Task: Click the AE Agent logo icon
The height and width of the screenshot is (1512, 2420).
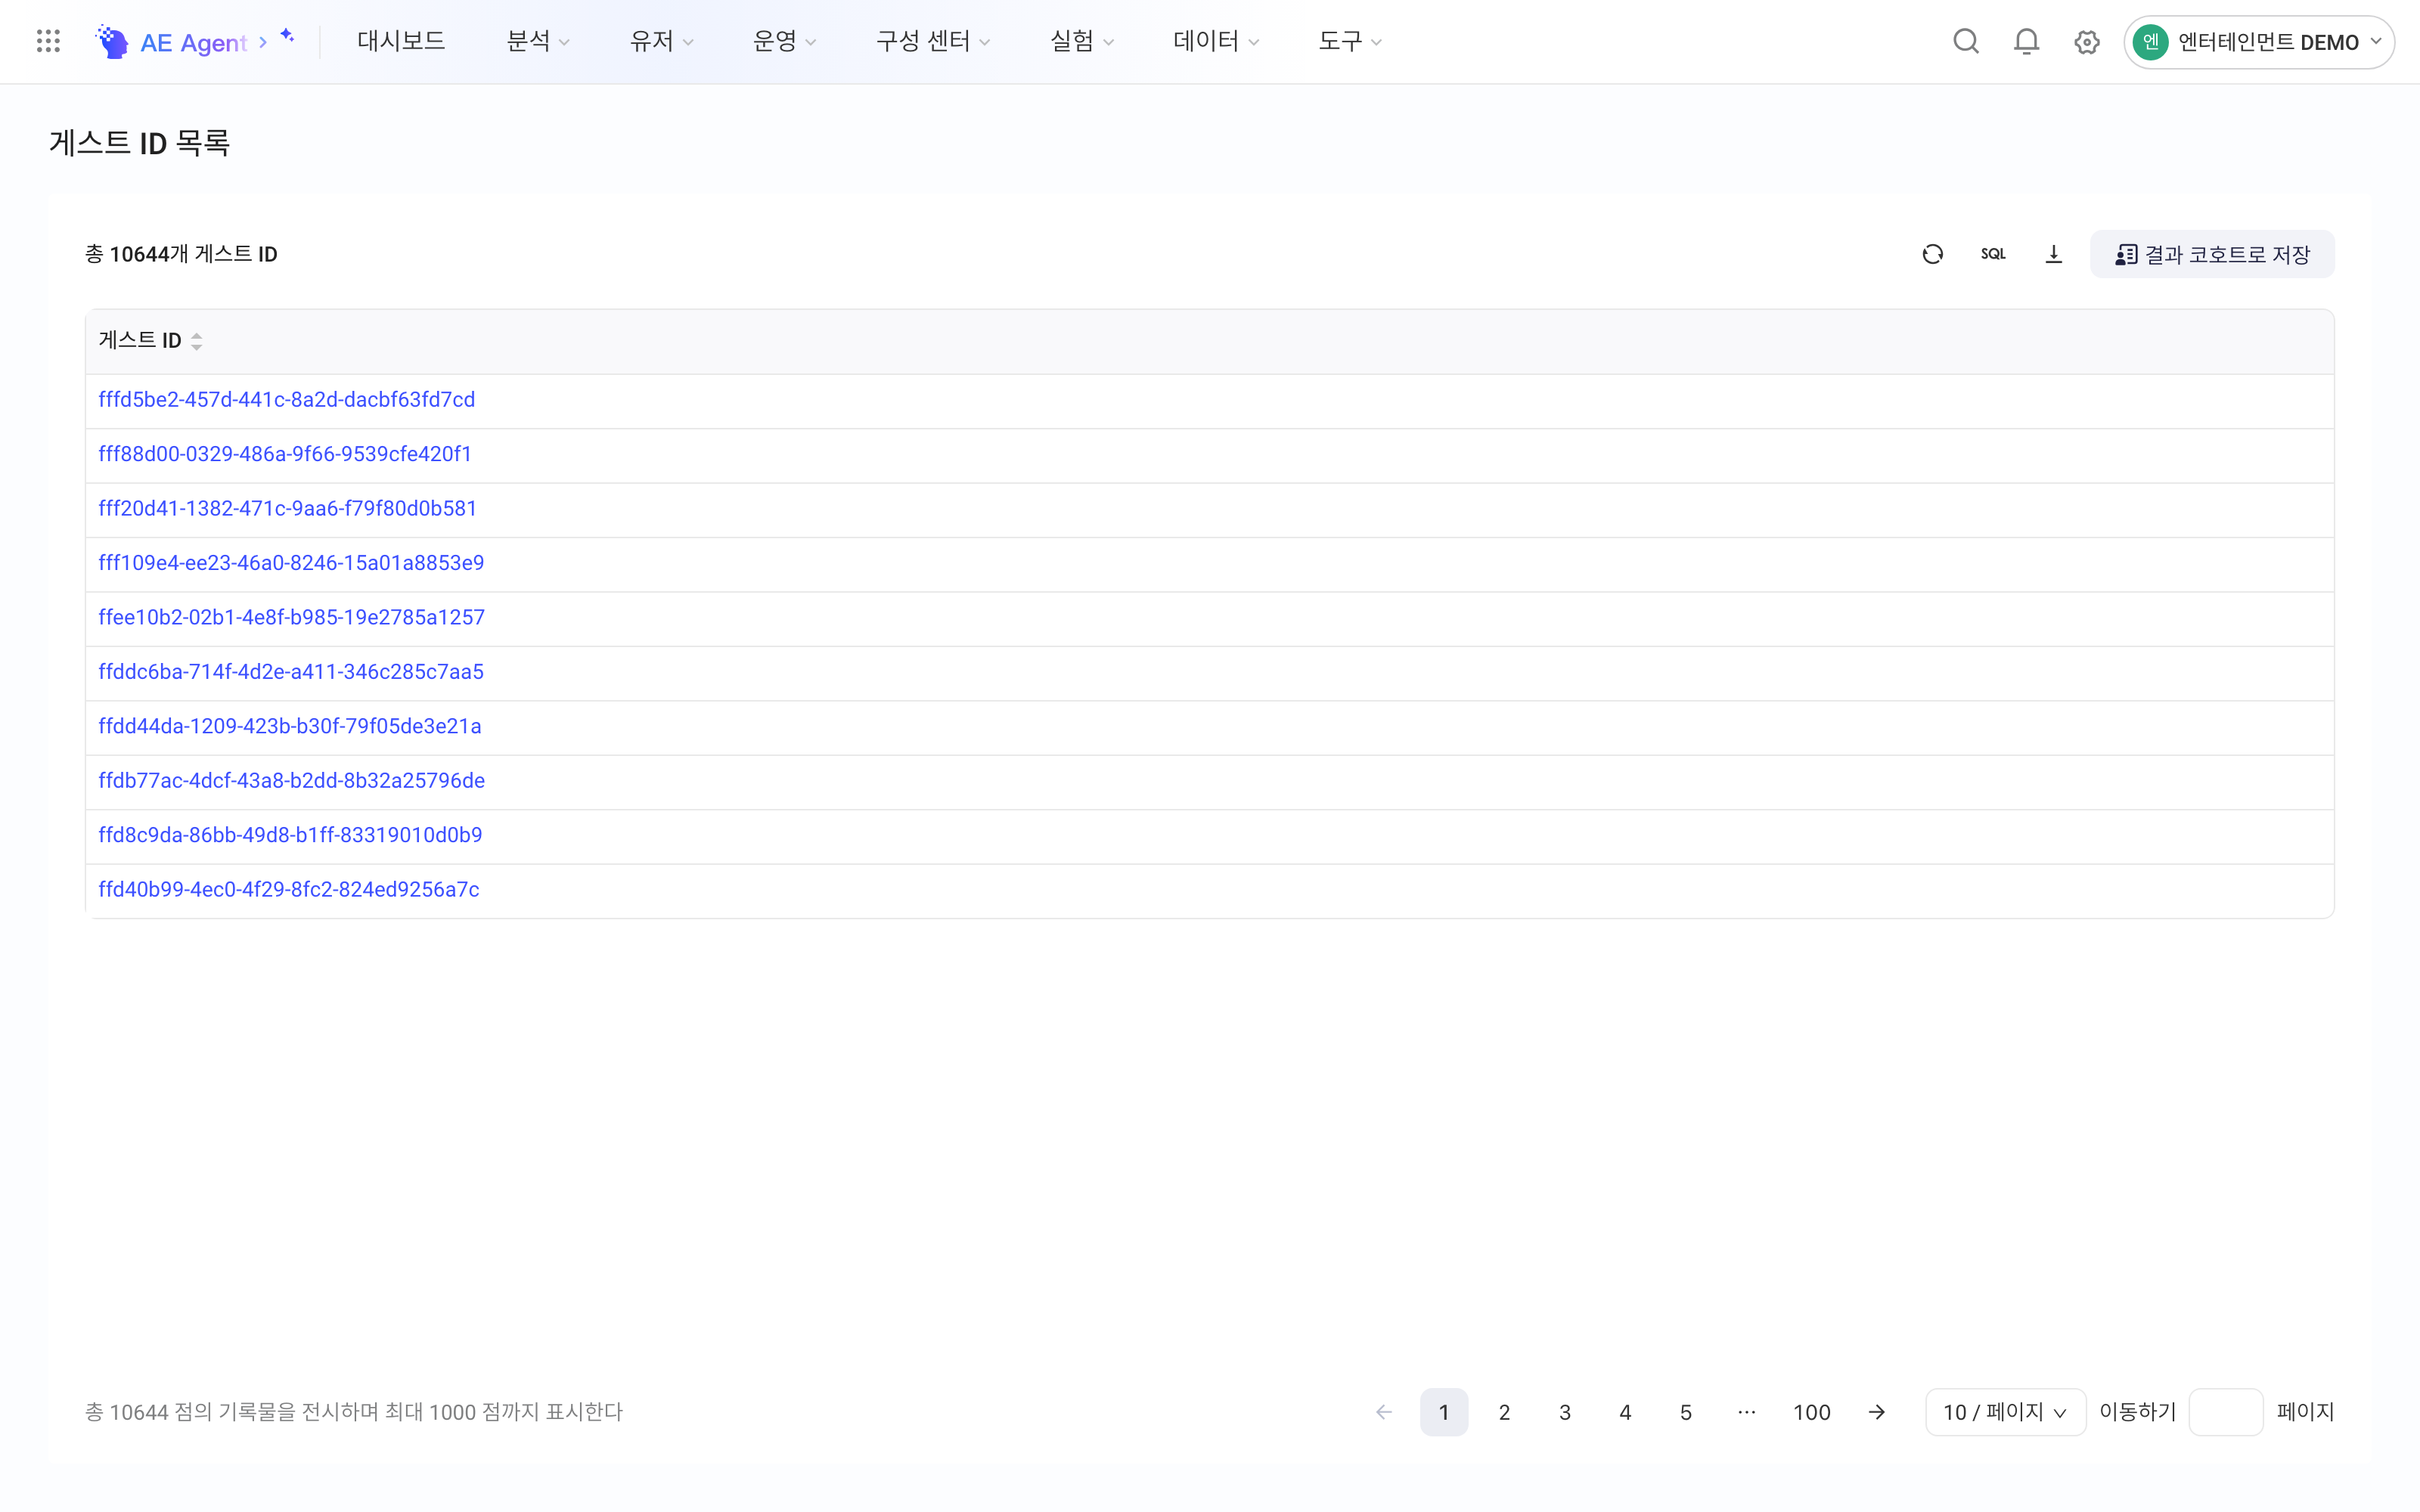Action: tap(111, 41)
